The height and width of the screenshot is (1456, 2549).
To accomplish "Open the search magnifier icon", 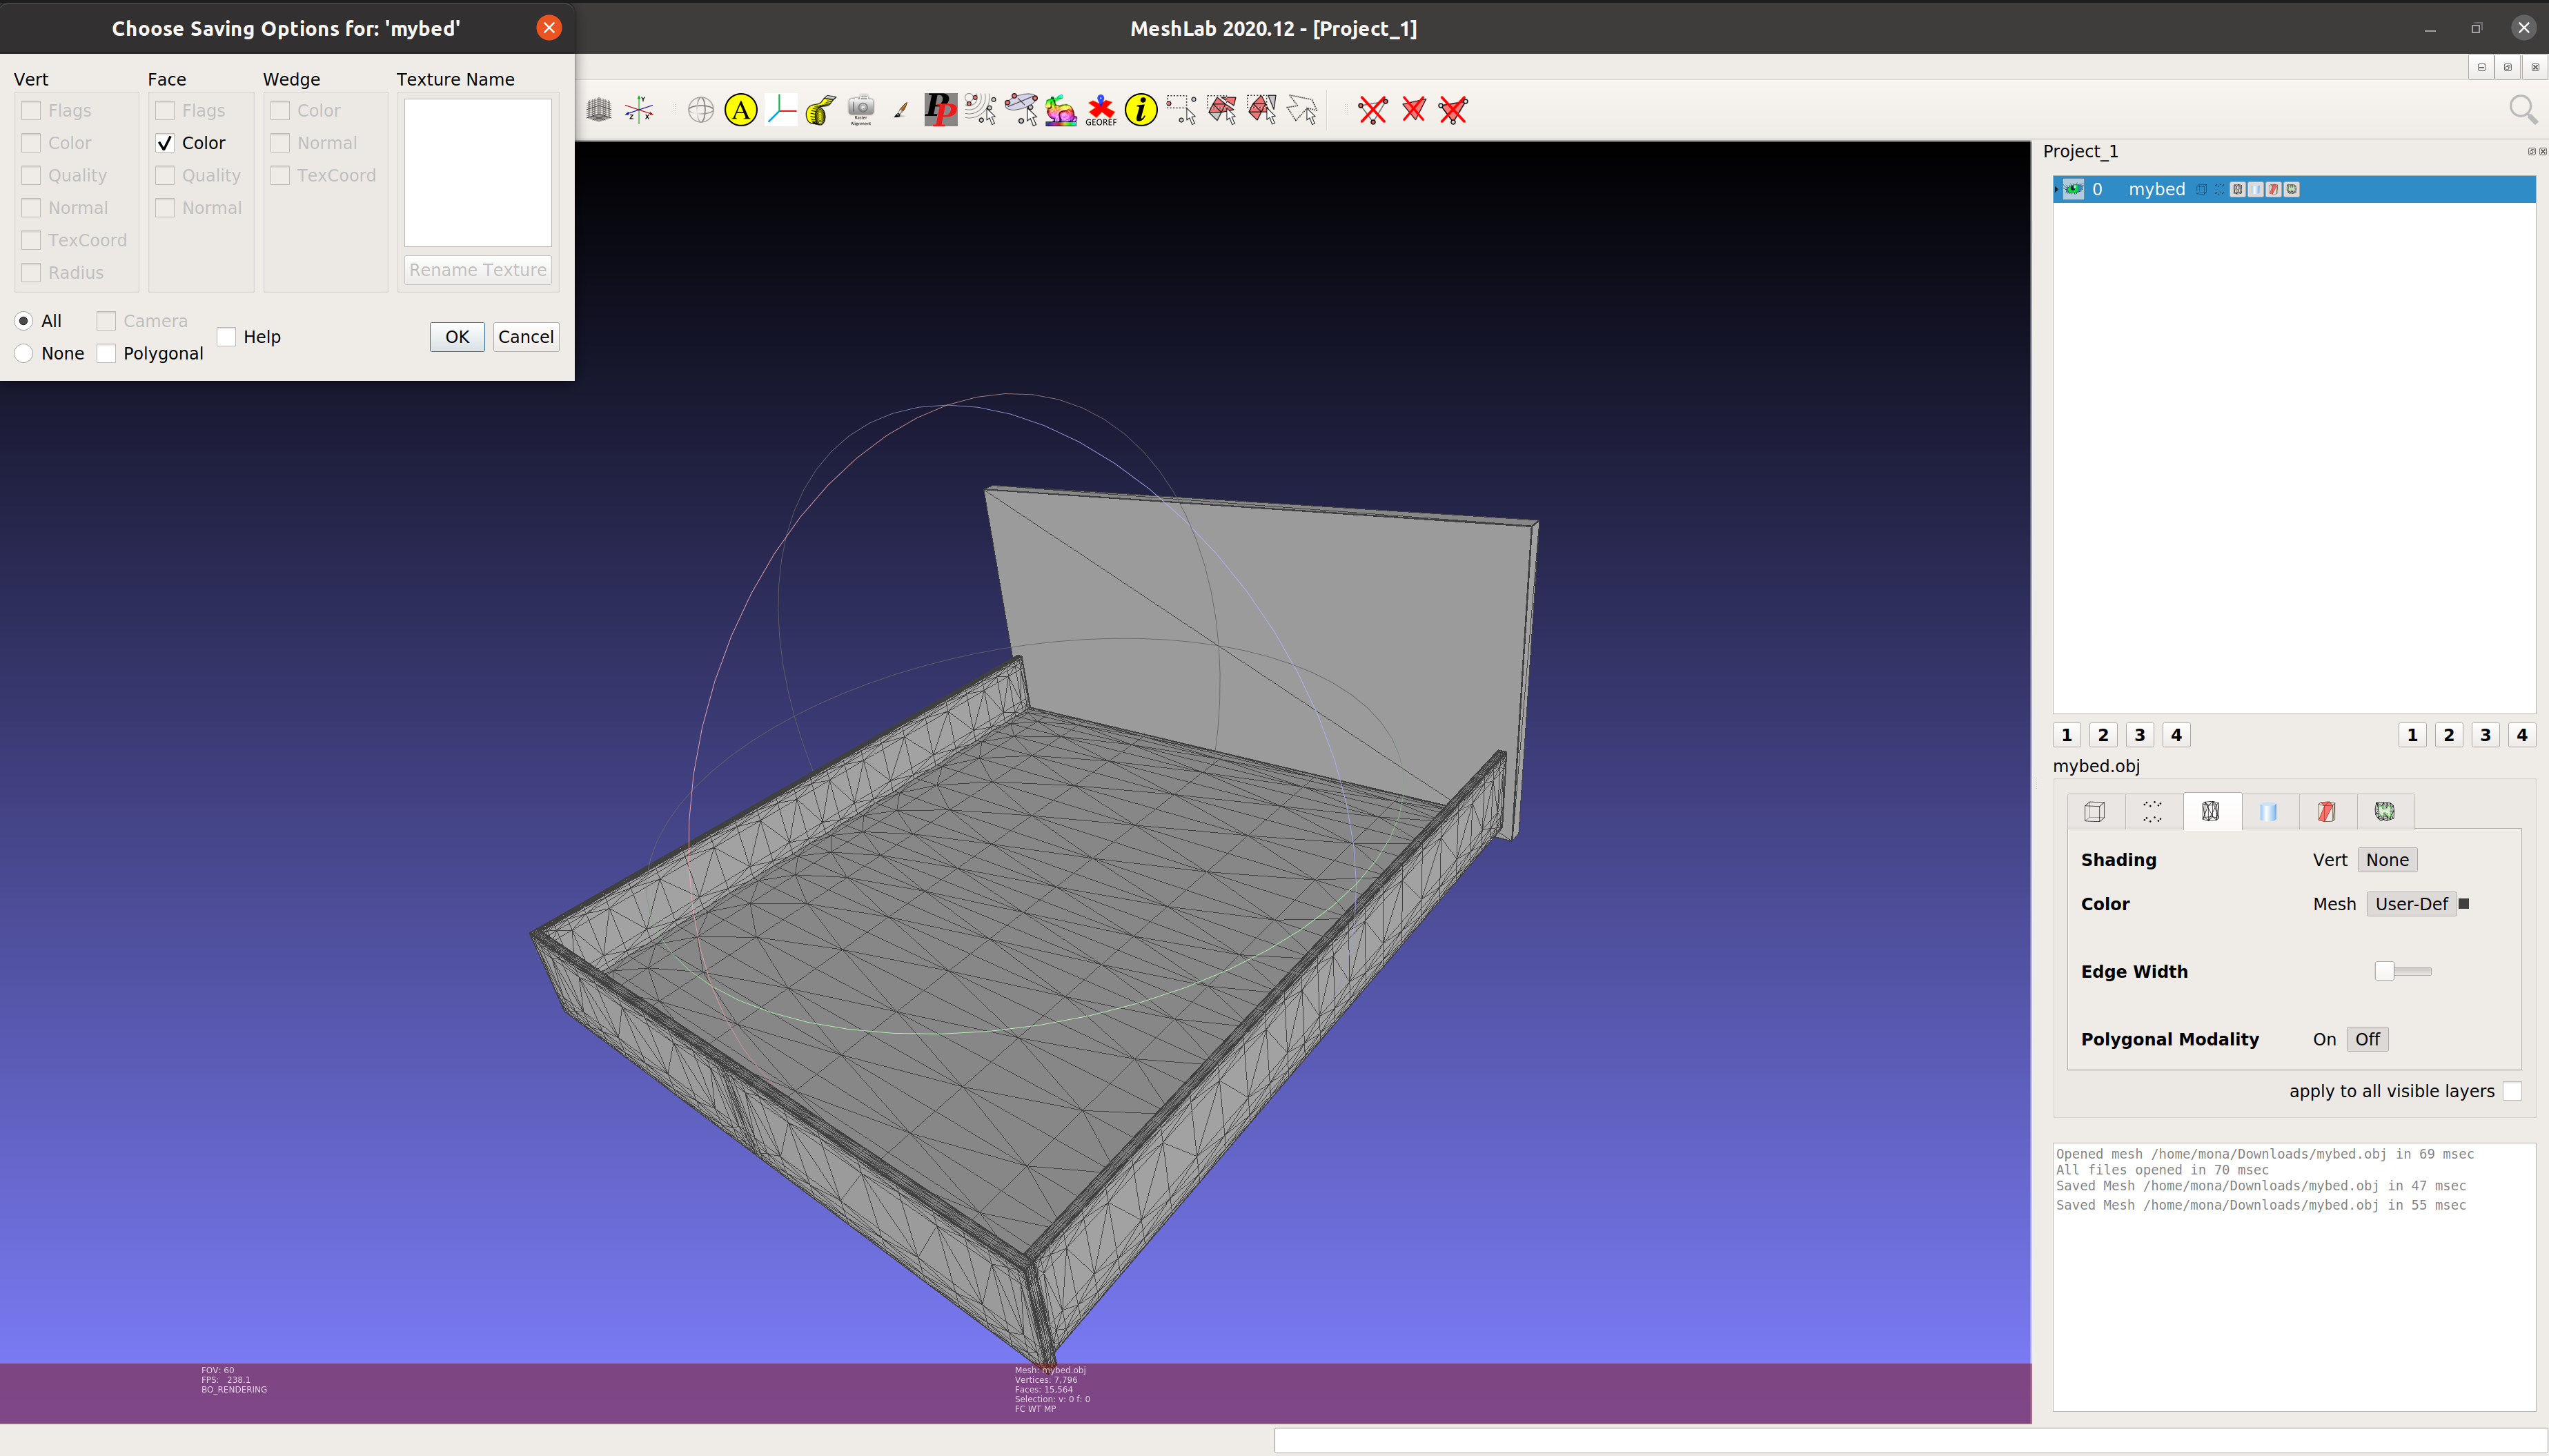I will (x=2522, y=110).
